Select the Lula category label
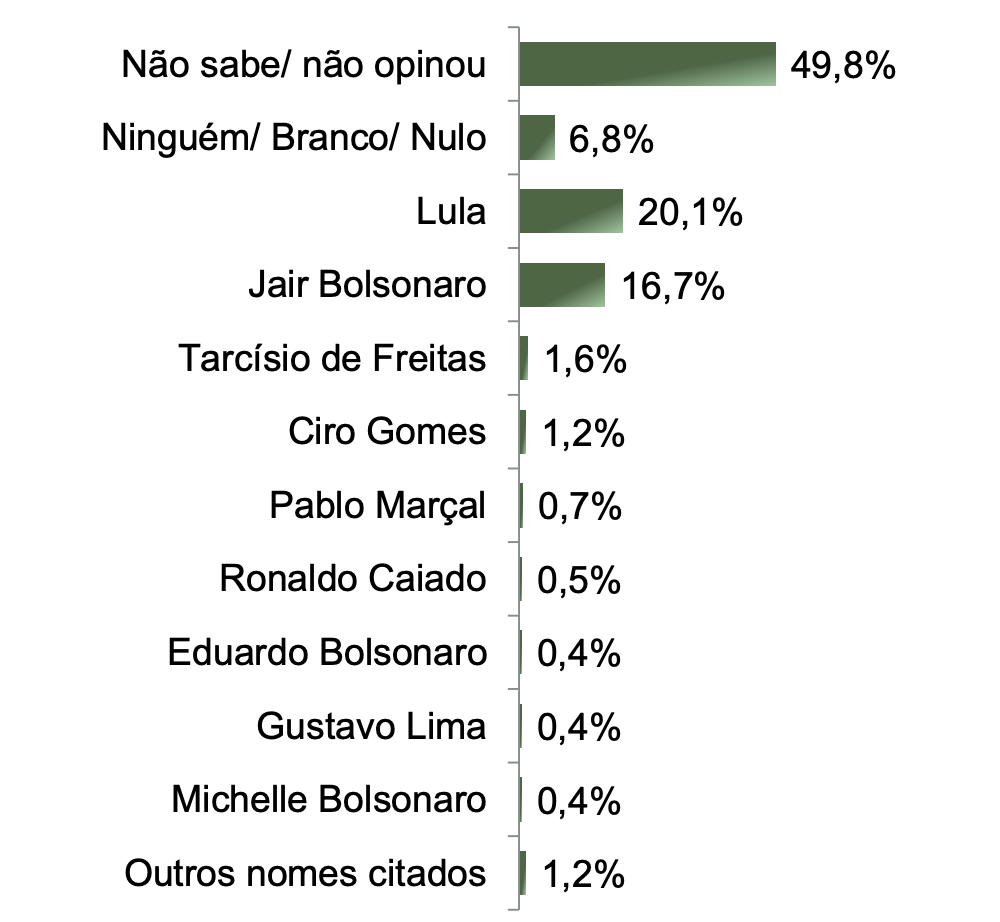 [x=452, y=212]
